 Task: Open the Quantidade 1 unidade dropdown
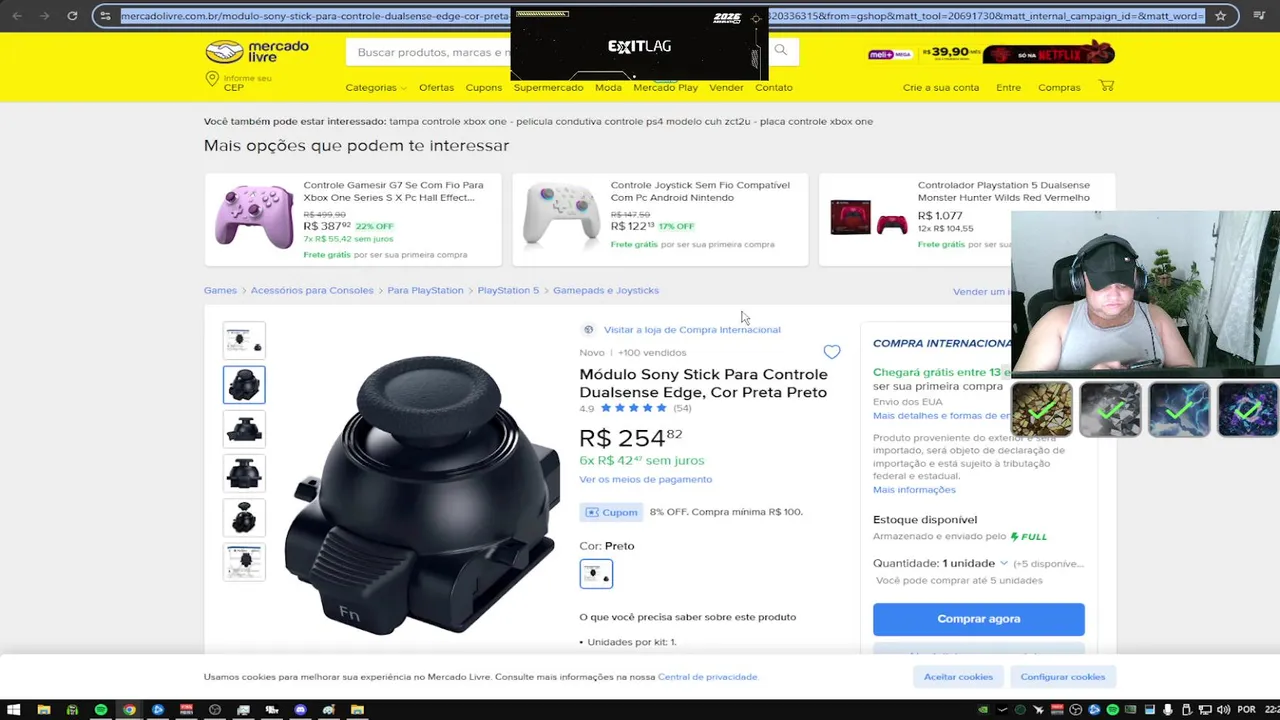[975, 563]
